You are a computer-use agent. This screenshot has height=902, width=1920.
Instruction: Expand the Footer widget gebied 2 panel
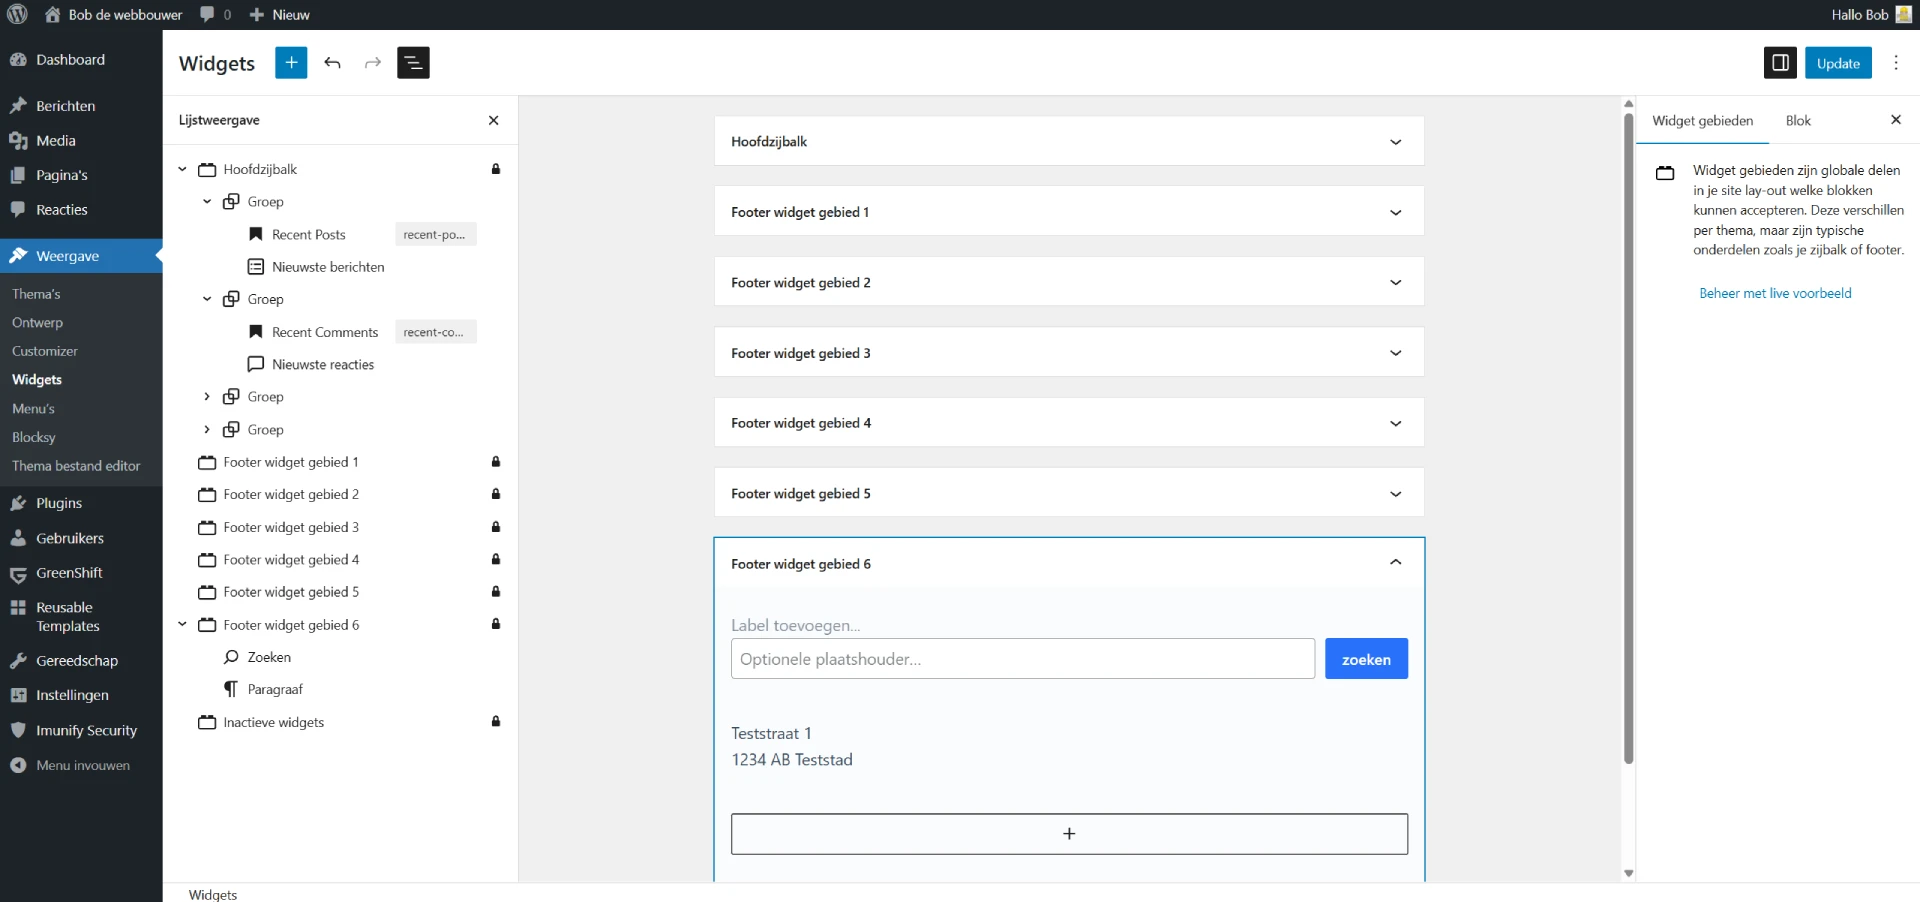point(1396,282)
